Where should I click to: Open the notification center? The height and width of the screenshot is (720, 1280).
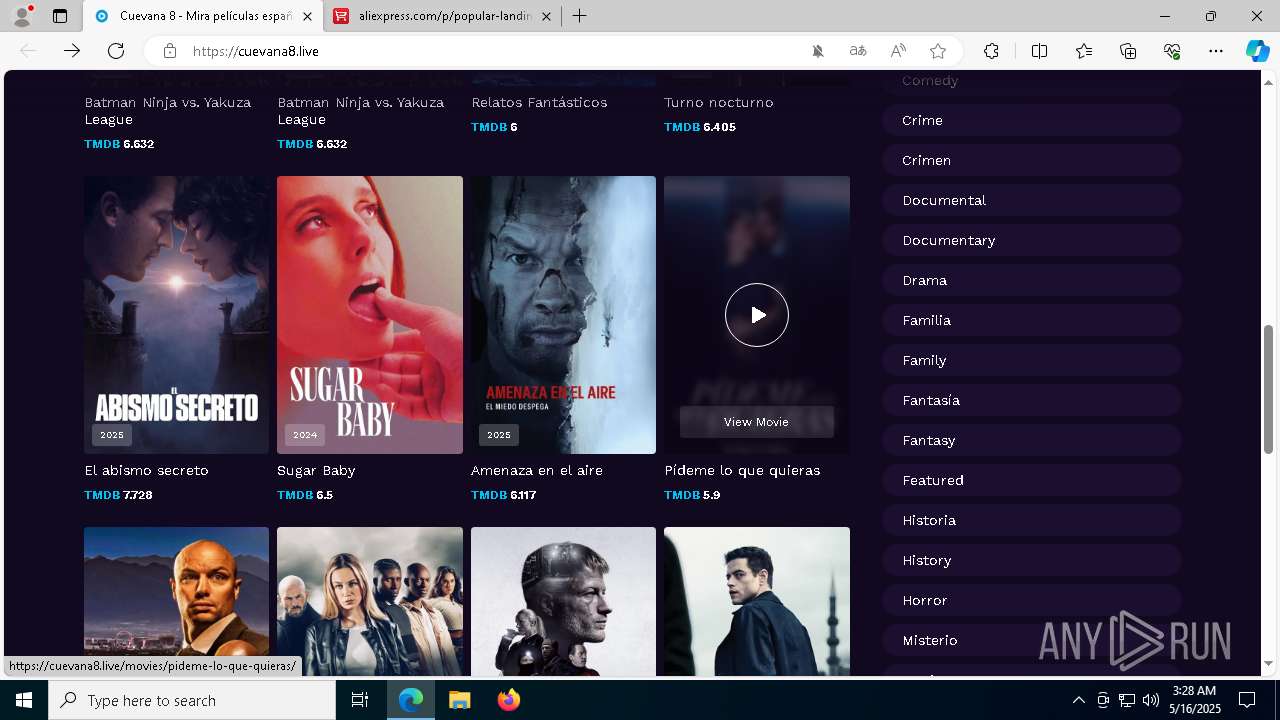(1247, 700)
